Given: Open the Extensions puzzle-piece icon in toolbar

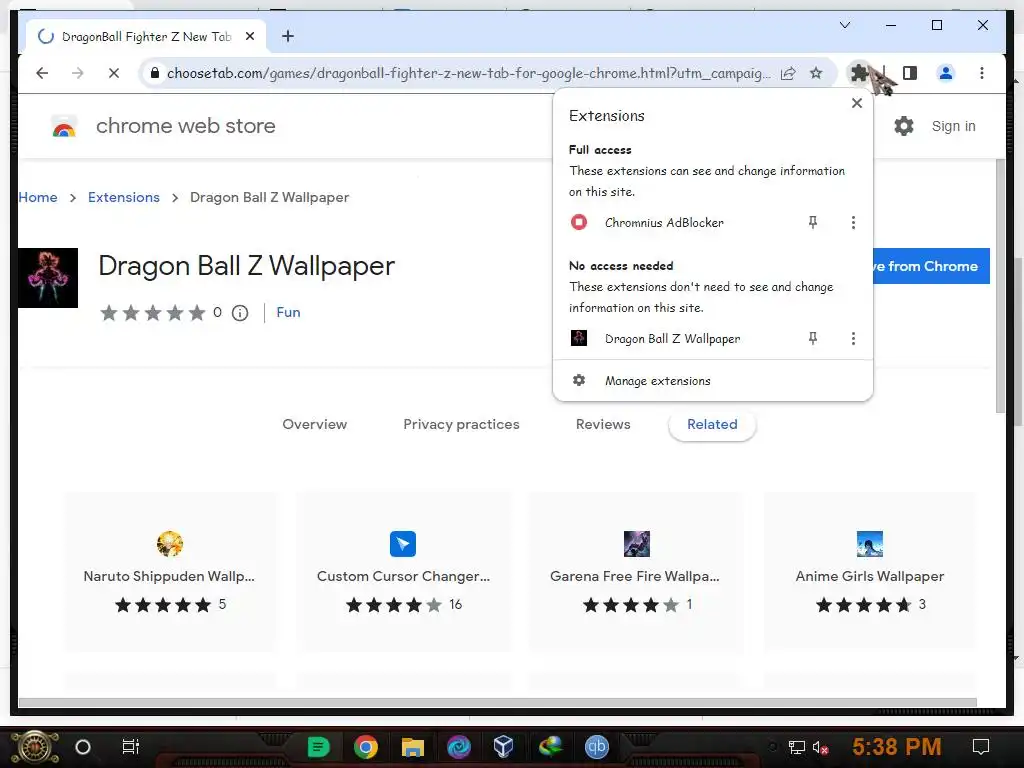Looking at the screenshot, I should (x=859, y=72).
